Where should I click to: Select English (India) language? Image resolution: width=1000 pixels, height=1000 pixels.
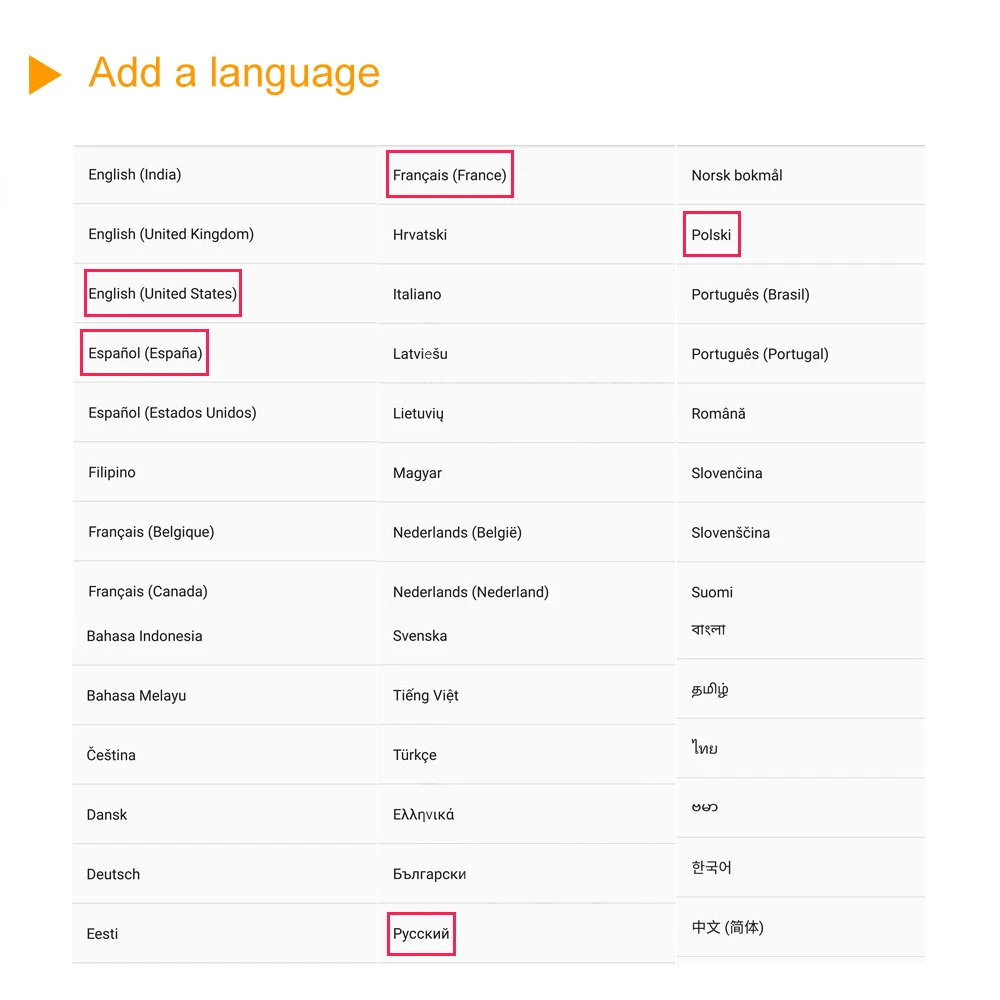click(x=135, y=175)
